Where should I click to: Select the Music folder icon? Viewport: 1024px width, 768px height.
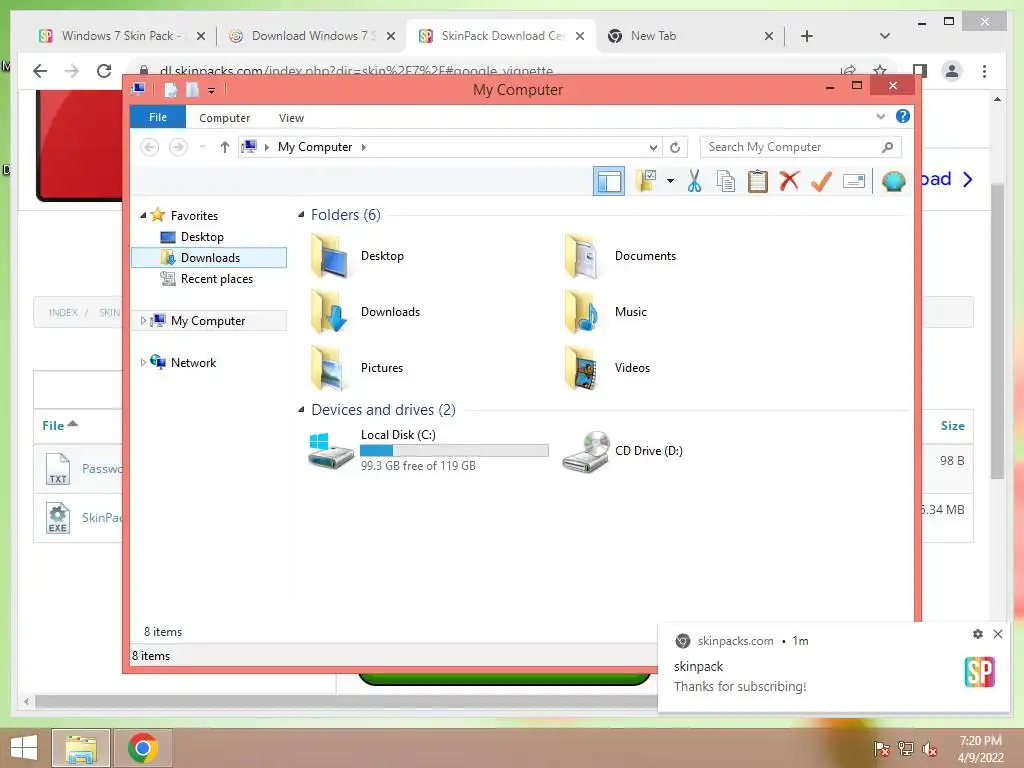582,312
